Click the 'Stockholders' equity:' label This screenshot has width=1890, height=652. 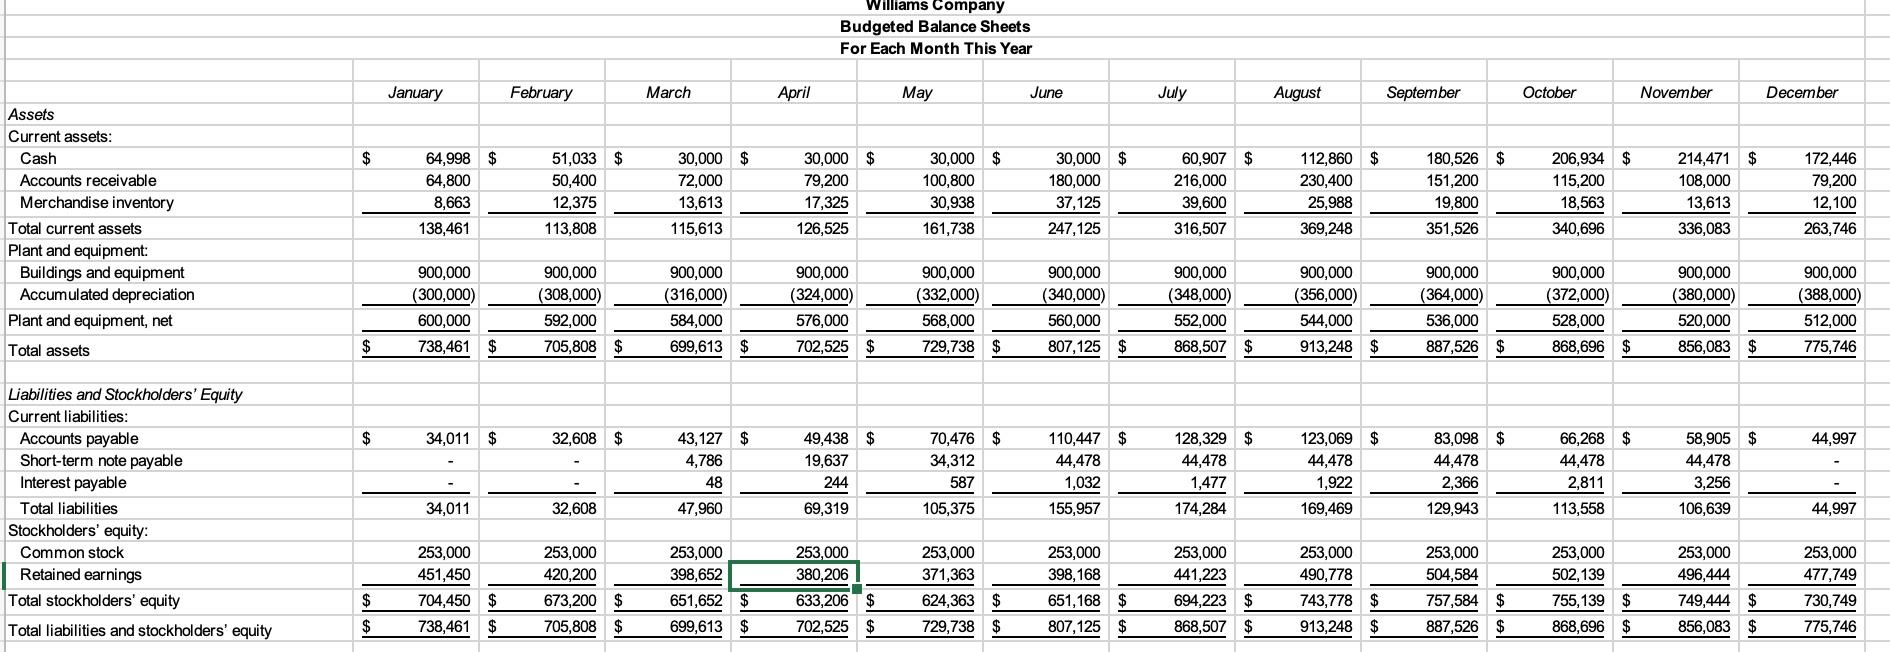[78, 530]
